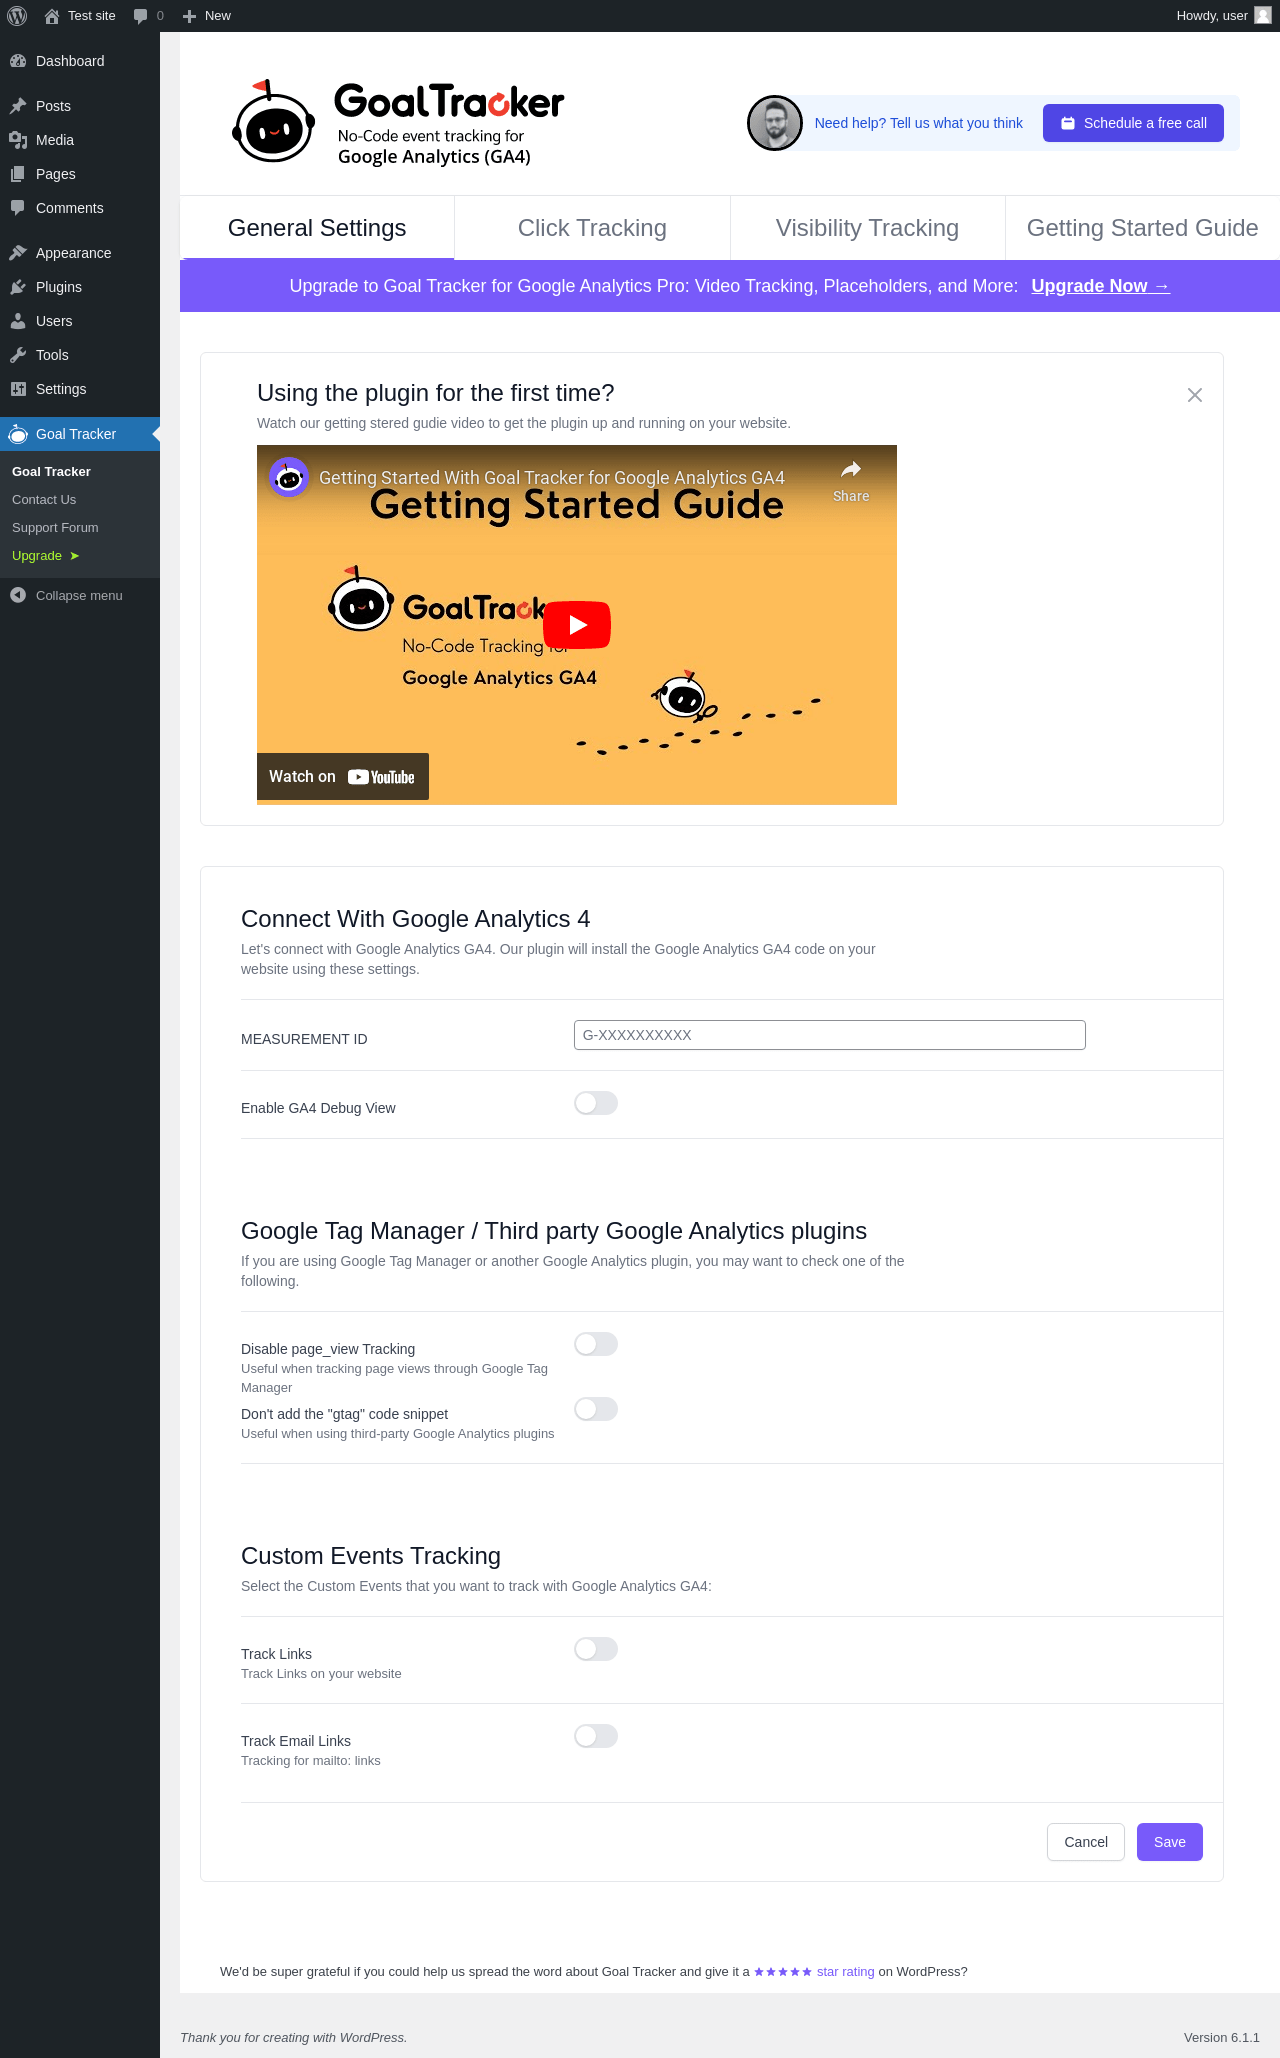Click the Goal Tracker menu icon
The width and height of the screenshot is (1280, 2058).
(18, 434)
